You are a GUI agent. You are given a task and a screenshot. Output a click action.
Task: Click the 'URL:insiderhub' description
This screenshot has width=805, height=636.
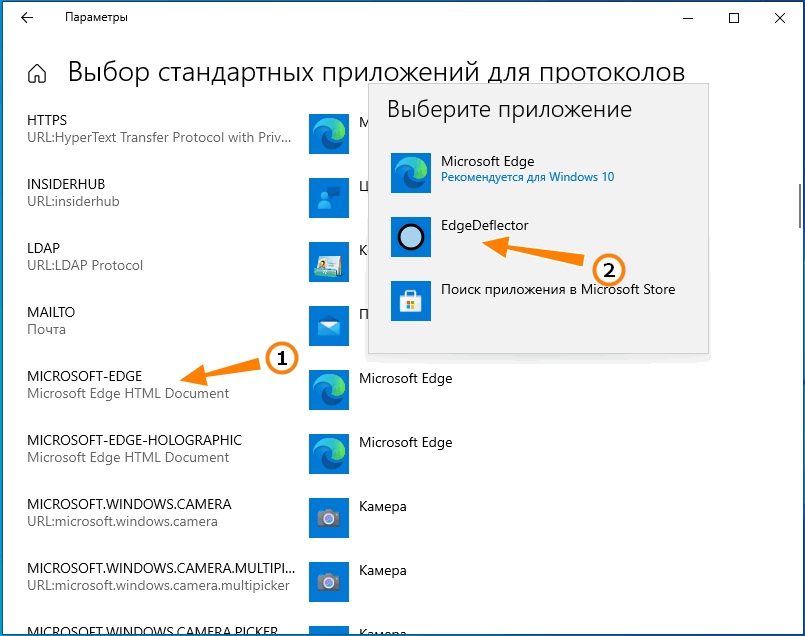coord(73,202)
